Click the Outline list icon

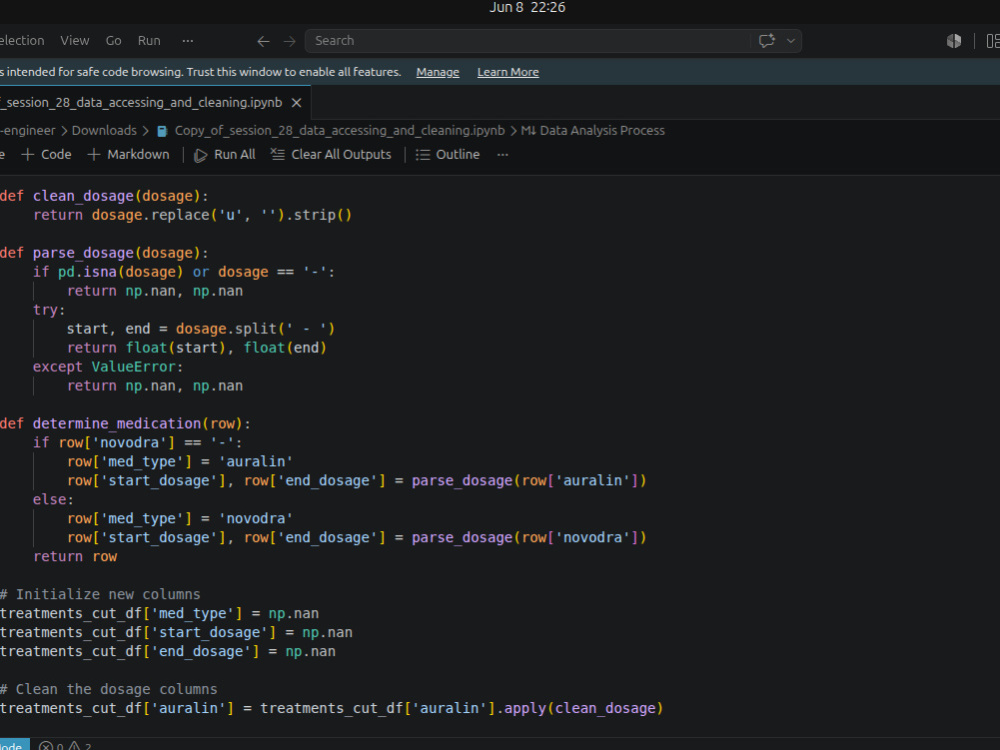(422, 155)
